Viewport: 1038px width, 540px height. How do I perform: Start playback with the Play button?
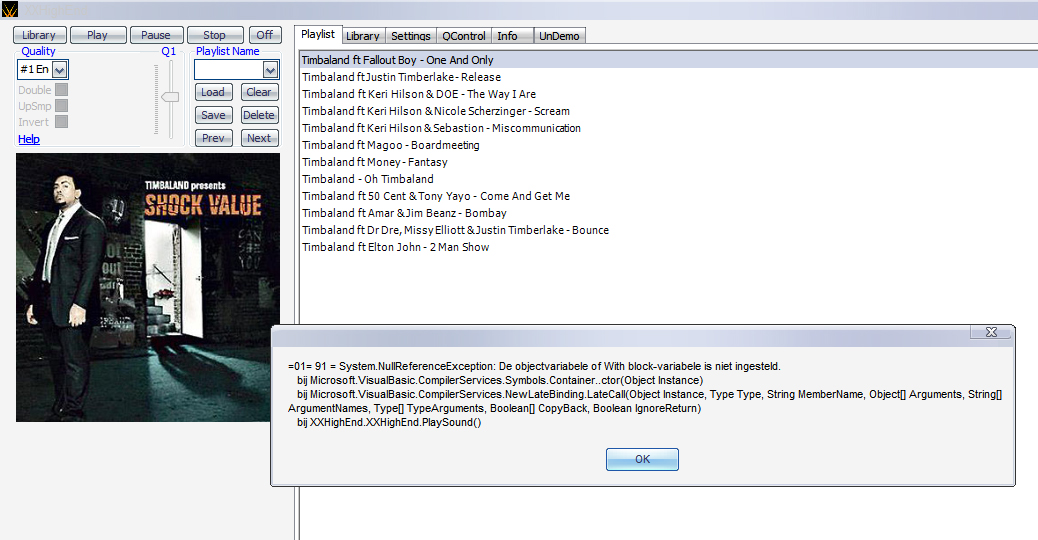tap(97, 35)
